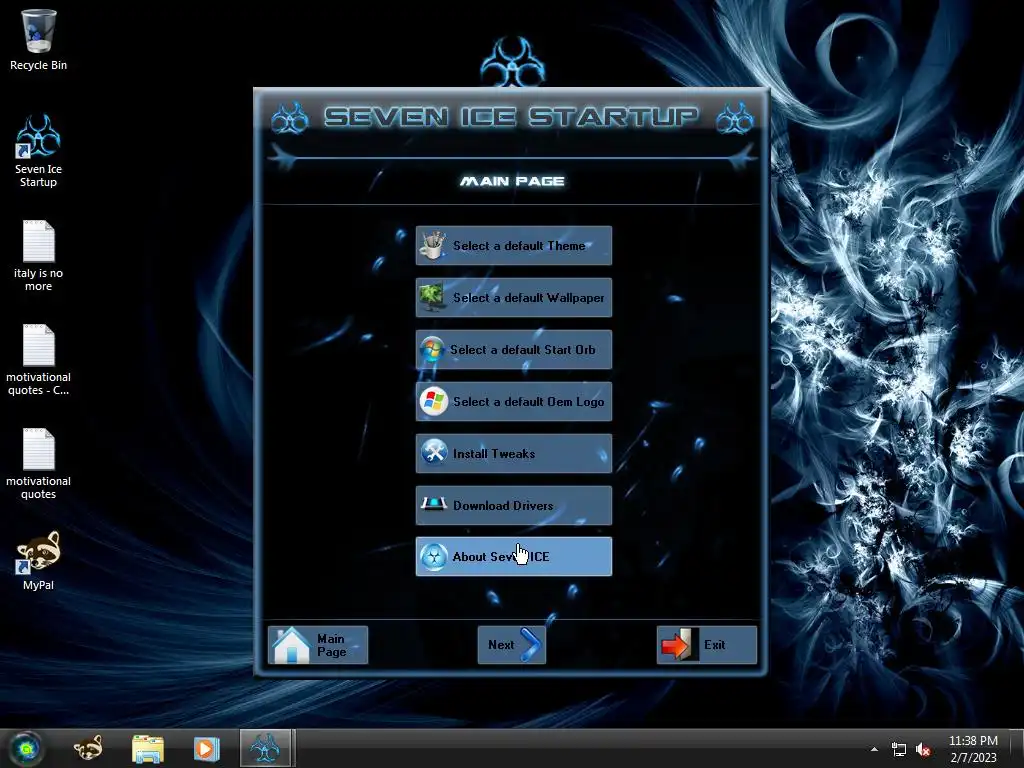1024x768 pixels.
Task: Click the laptop Download Drivers icon
Action: click(433, 504)
